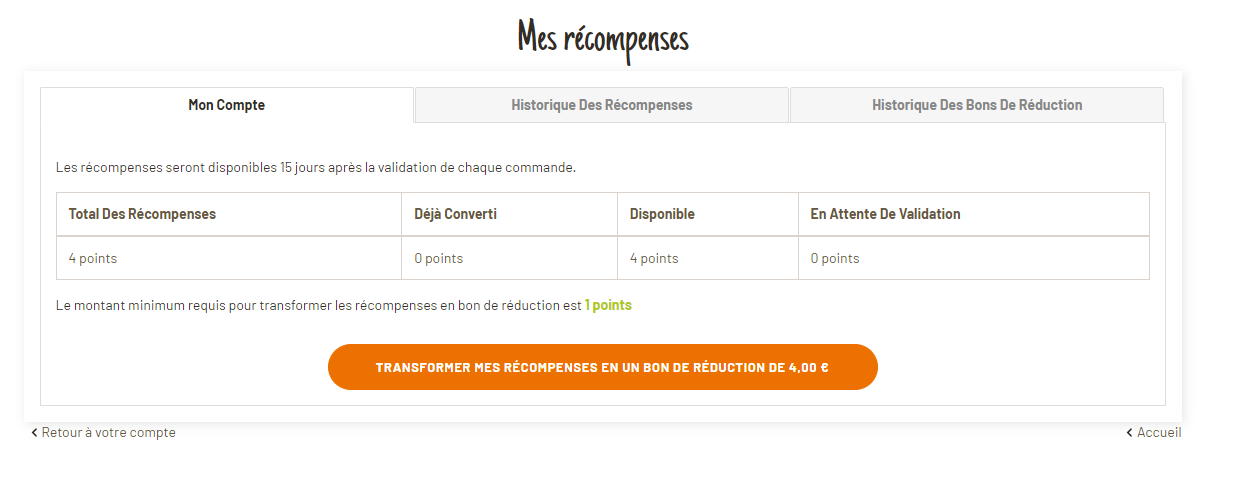Click the Le montant minimum requis sentence
This screenshot has height=484, width=1258.
[318, 305]
